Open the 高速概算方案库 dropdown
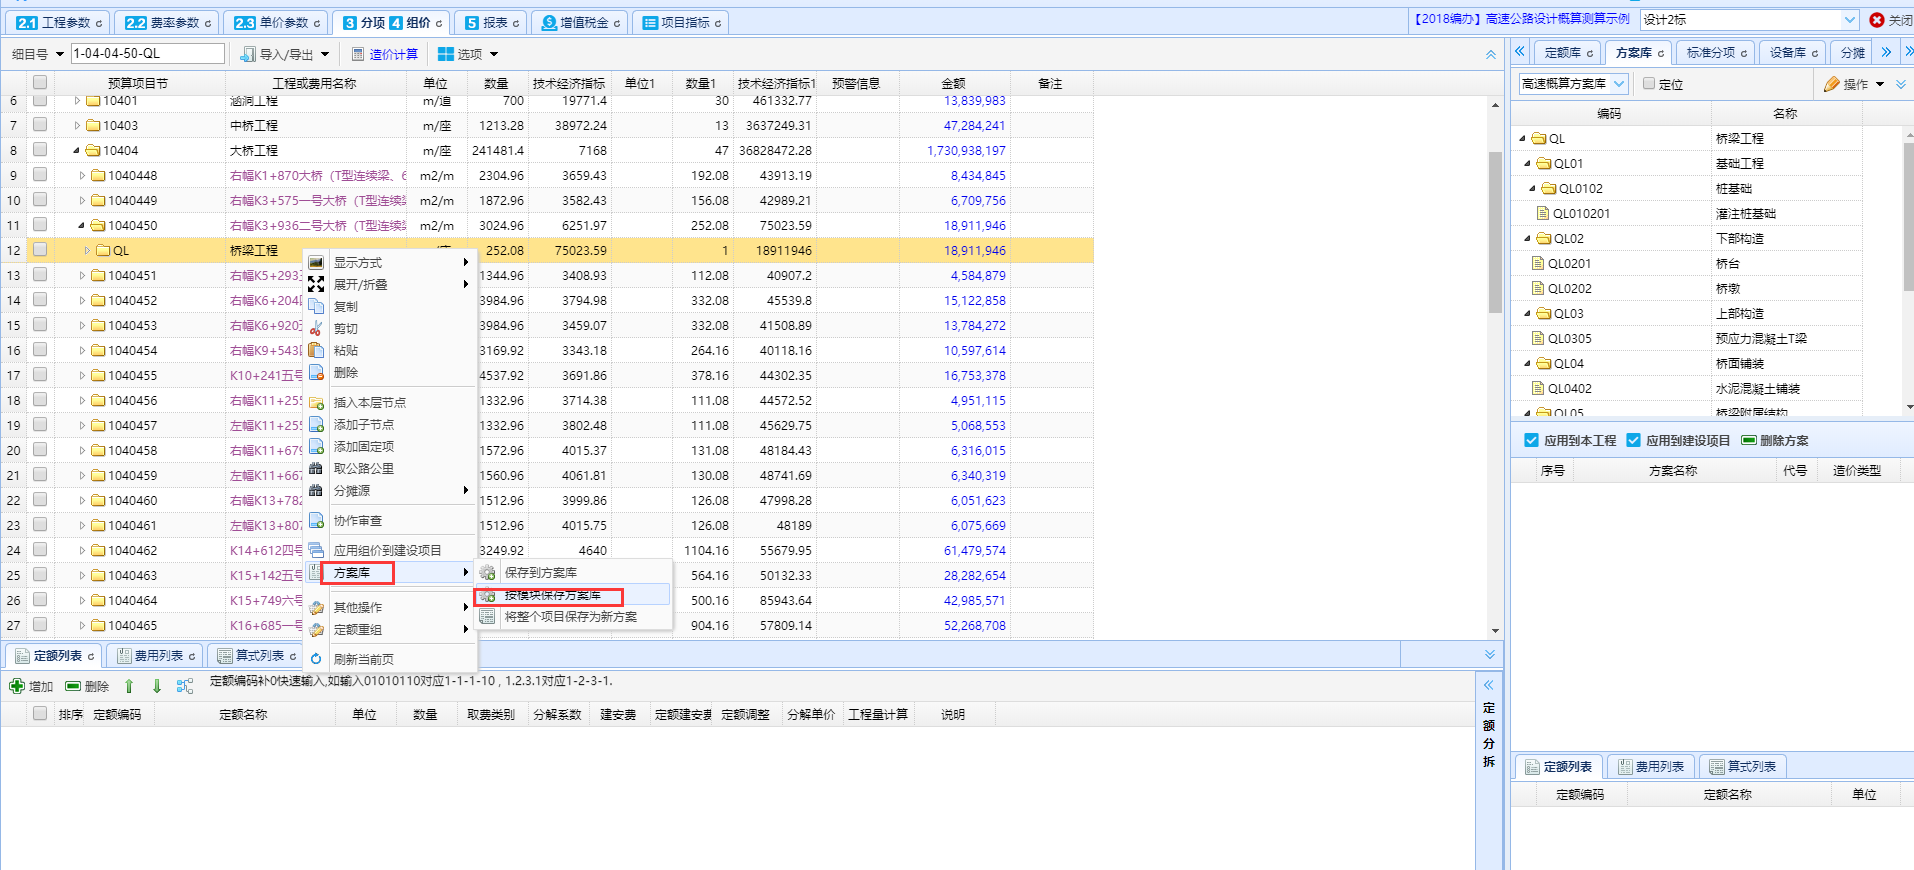 point(1619,84)
